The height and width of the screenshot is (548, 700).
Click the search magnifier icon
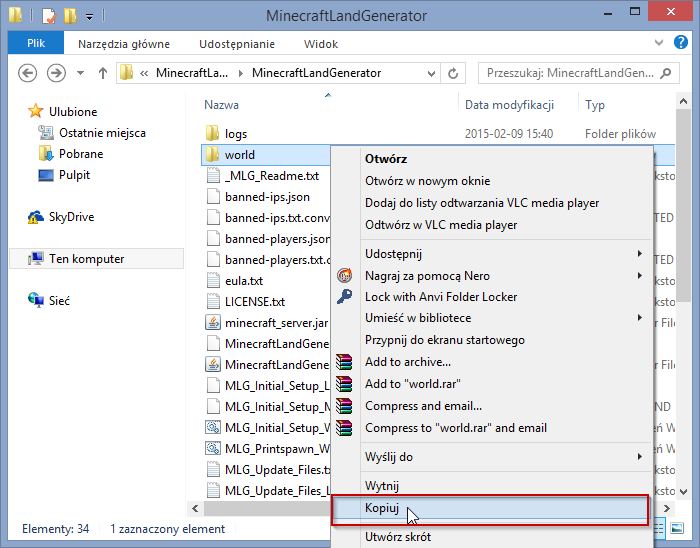(666, 73)
